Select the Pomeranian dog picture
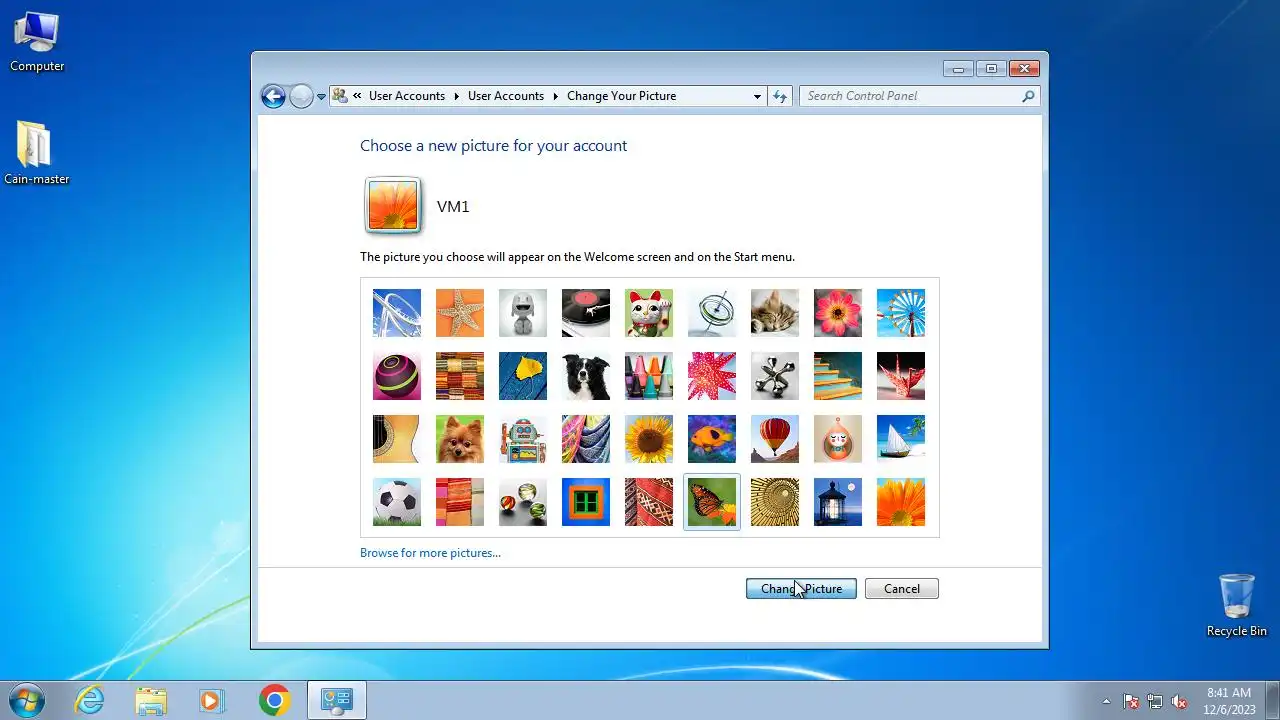The image size is (1280, 720). point(460,439)
